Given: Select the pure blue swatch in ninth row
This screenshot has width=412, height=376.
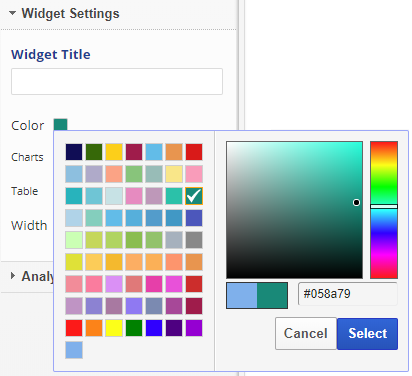Looking at the screenshot, I should (154, 328).
